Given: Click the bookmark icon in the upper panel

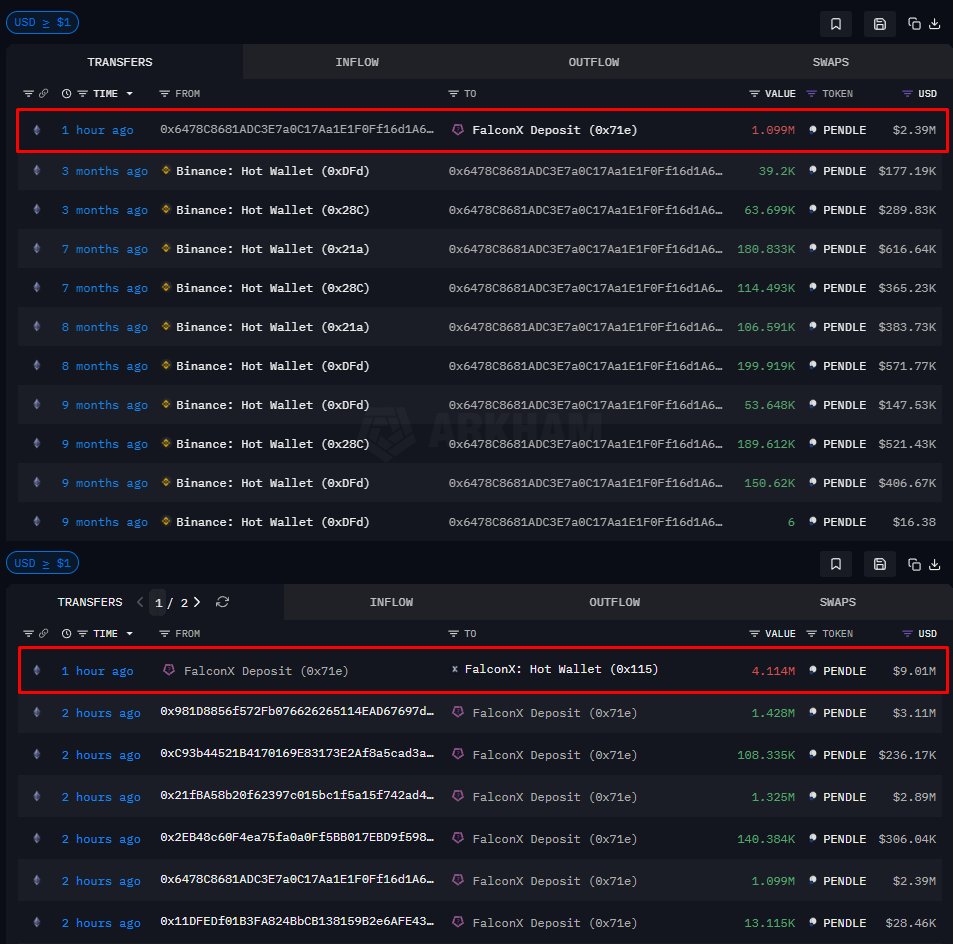Looking at the screenshot, I should pos(836,24).
